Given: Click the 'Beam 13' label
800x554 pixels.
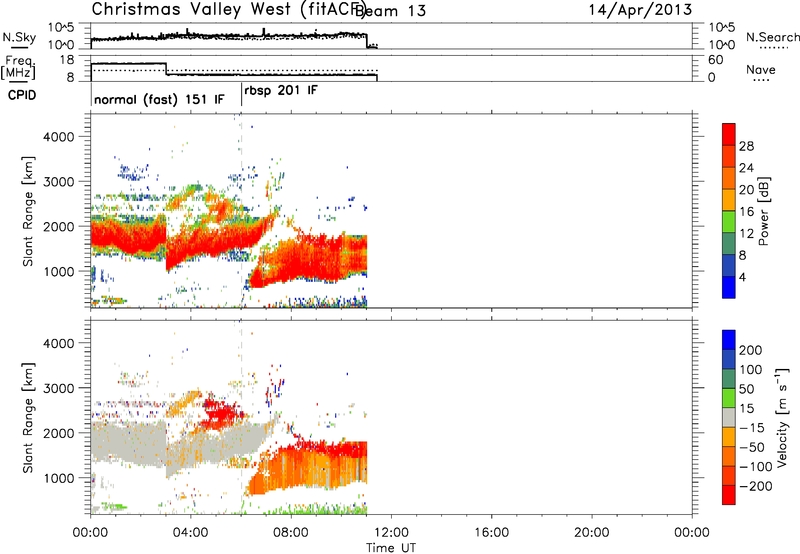Looking at the screenshot, I should click(x=390, y=11).
